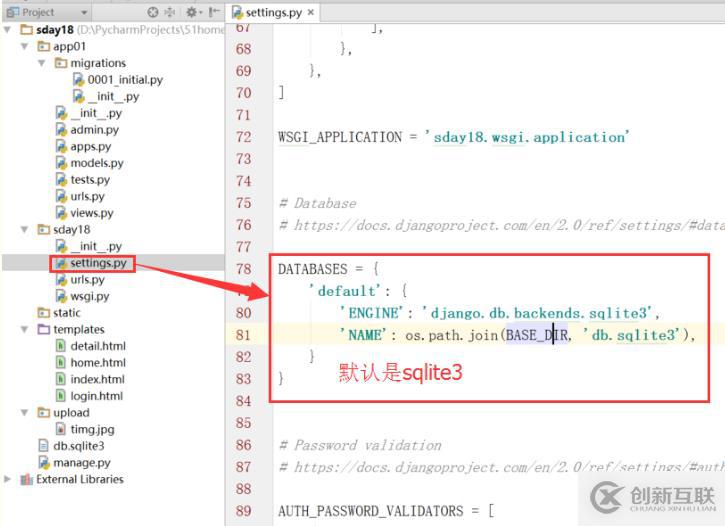Select the migrations folder icon
The width and height of the screenshot is (725, 526).
61,63
